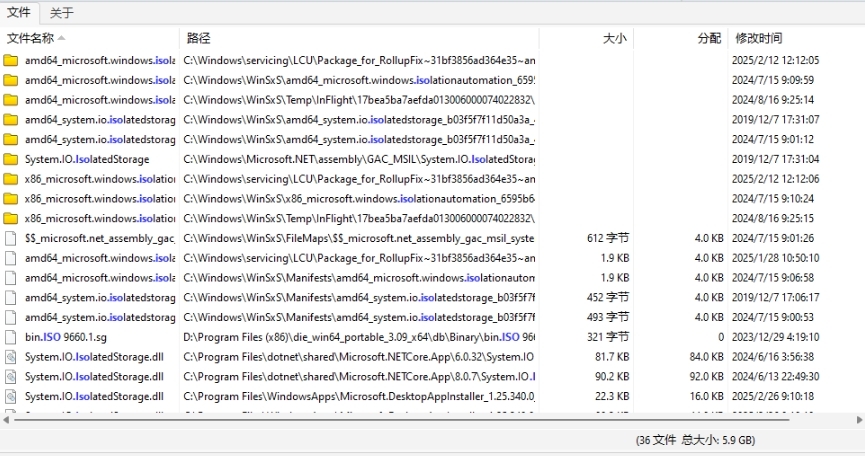
Task: Click file icon of row dated 2024/7/15 9:06:58
Action: (10, 278)
